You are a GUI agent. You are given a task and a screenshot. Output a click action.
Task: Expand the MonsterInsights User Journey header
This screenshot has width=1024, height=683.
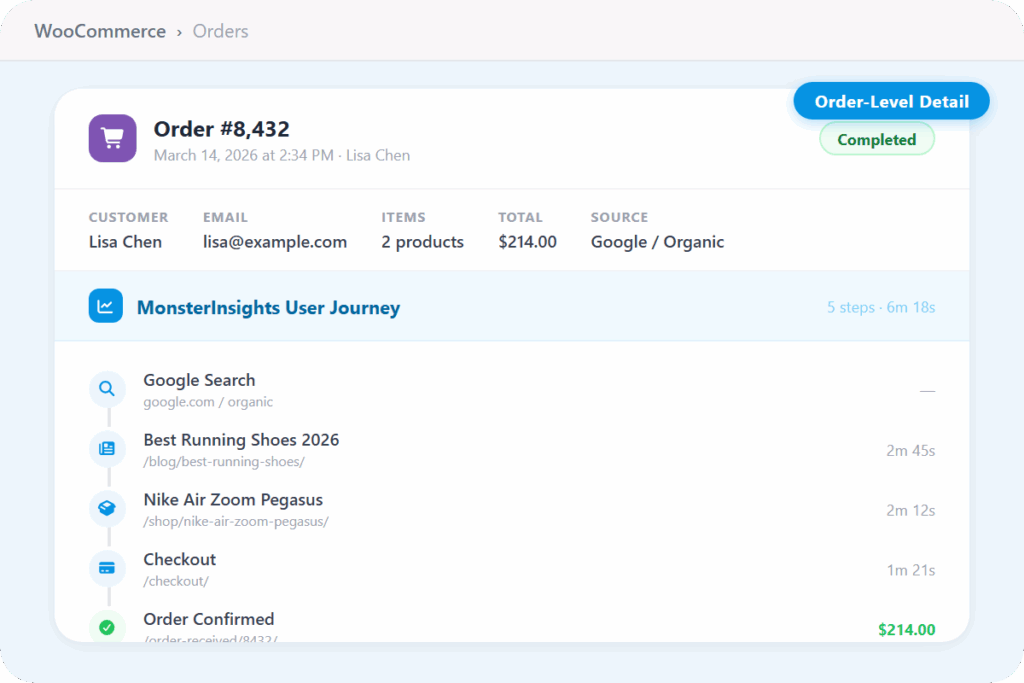click(268, 308)
